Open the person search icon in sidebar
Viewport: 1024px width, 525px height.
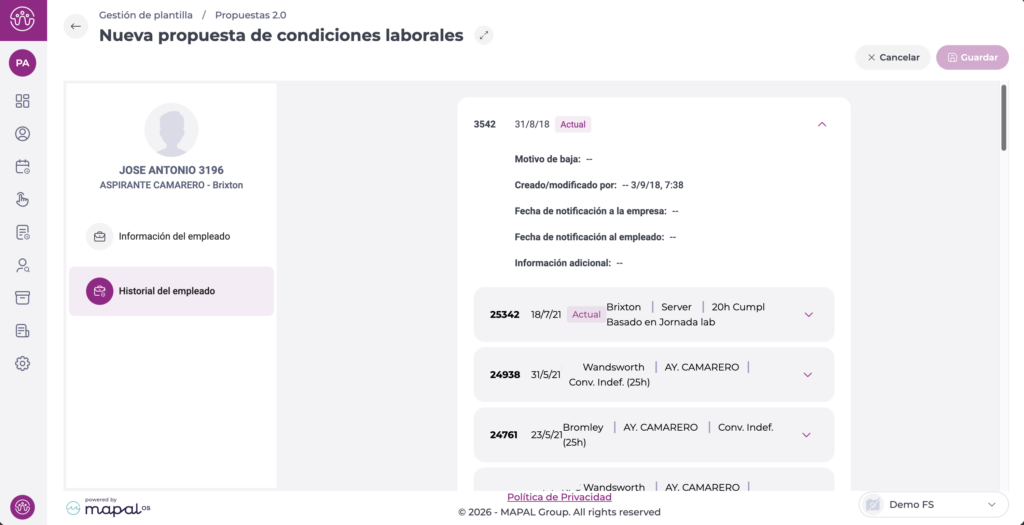point(23,266)
